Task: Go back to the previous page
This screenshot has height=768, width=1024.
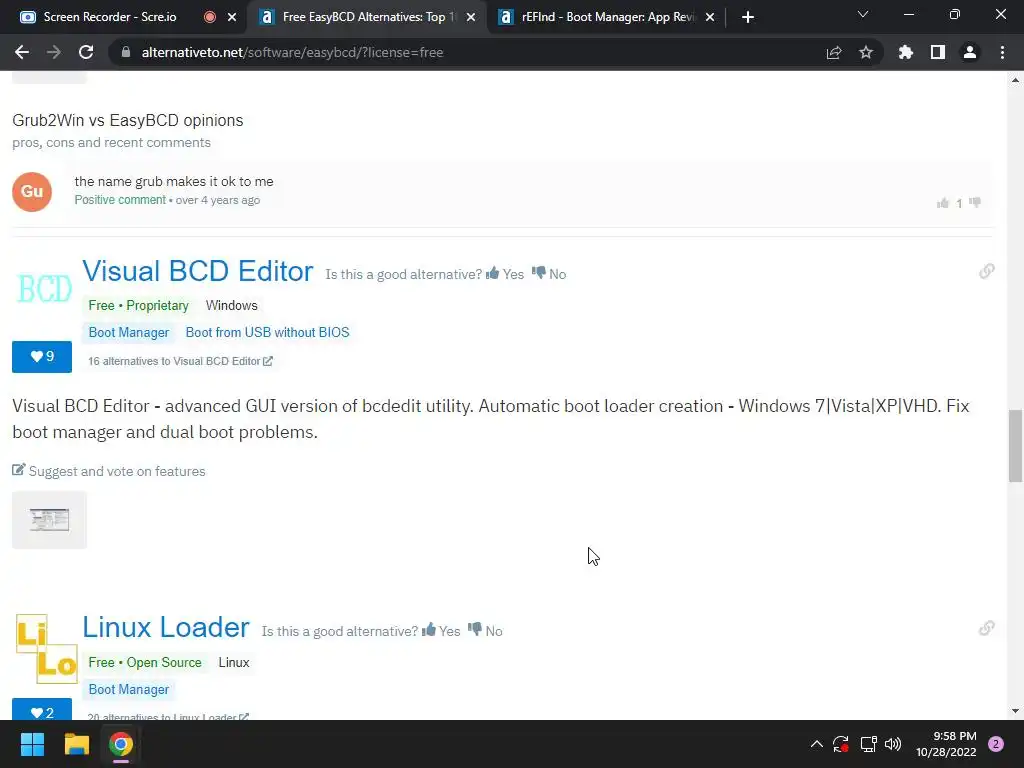Action: click(22, 52)
